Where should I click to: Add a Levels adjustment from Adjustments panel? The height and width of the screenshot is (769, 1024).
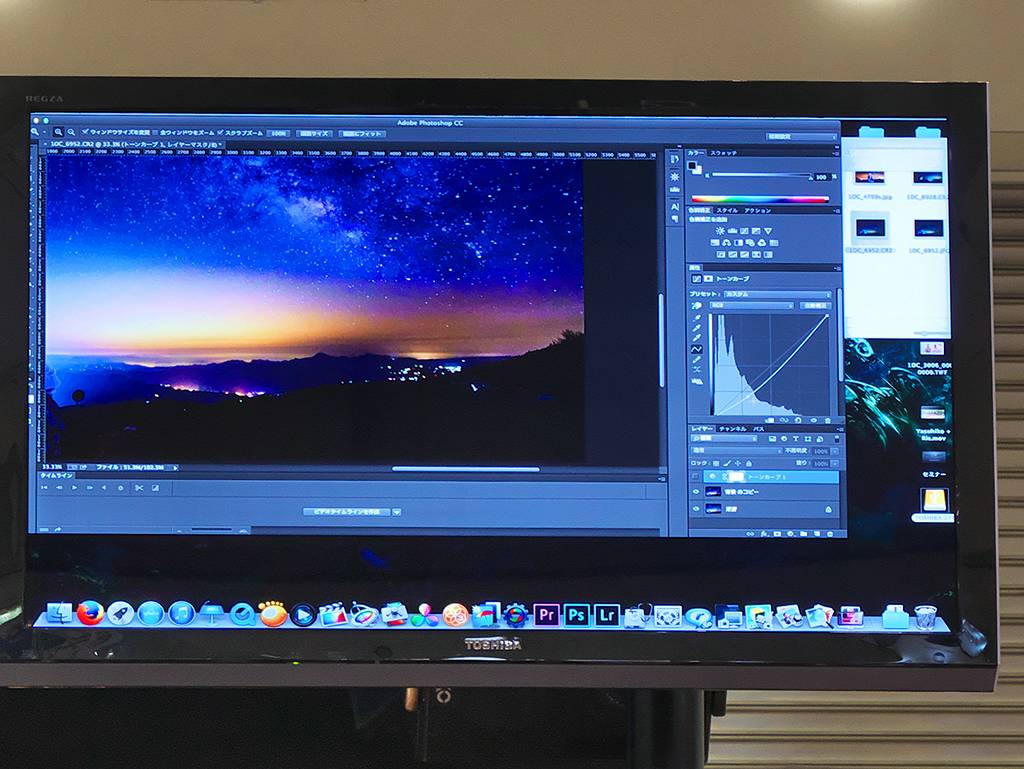click(733, 231)
